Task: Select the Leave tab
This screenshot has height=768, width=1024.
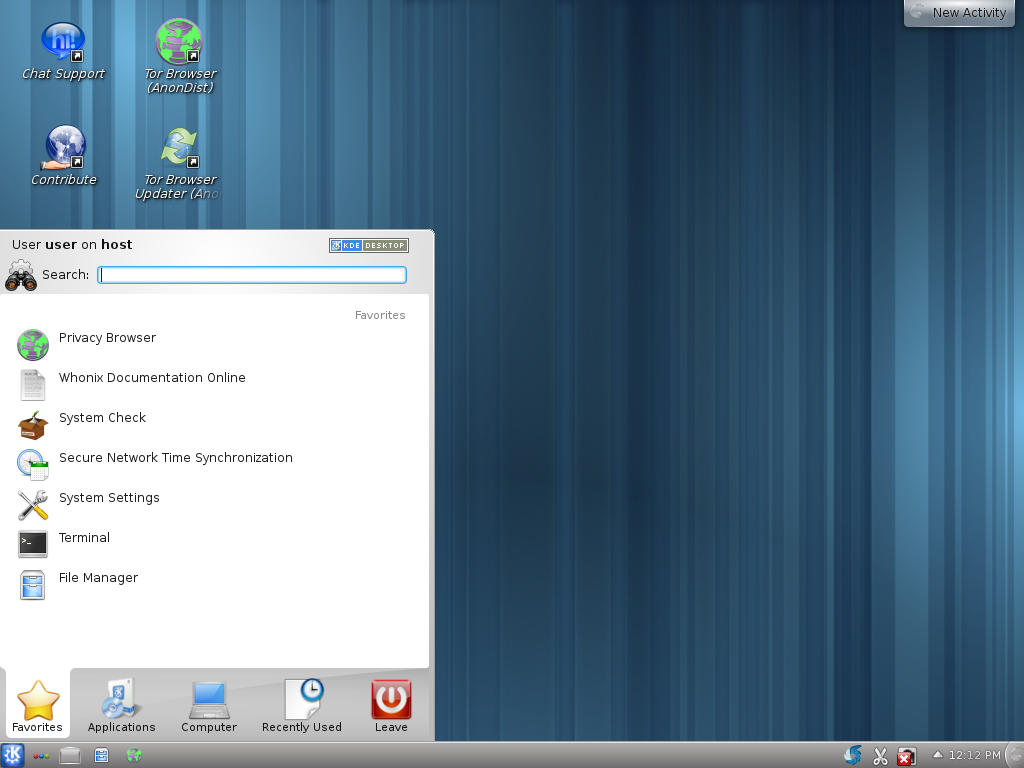Action: [391, 706]
